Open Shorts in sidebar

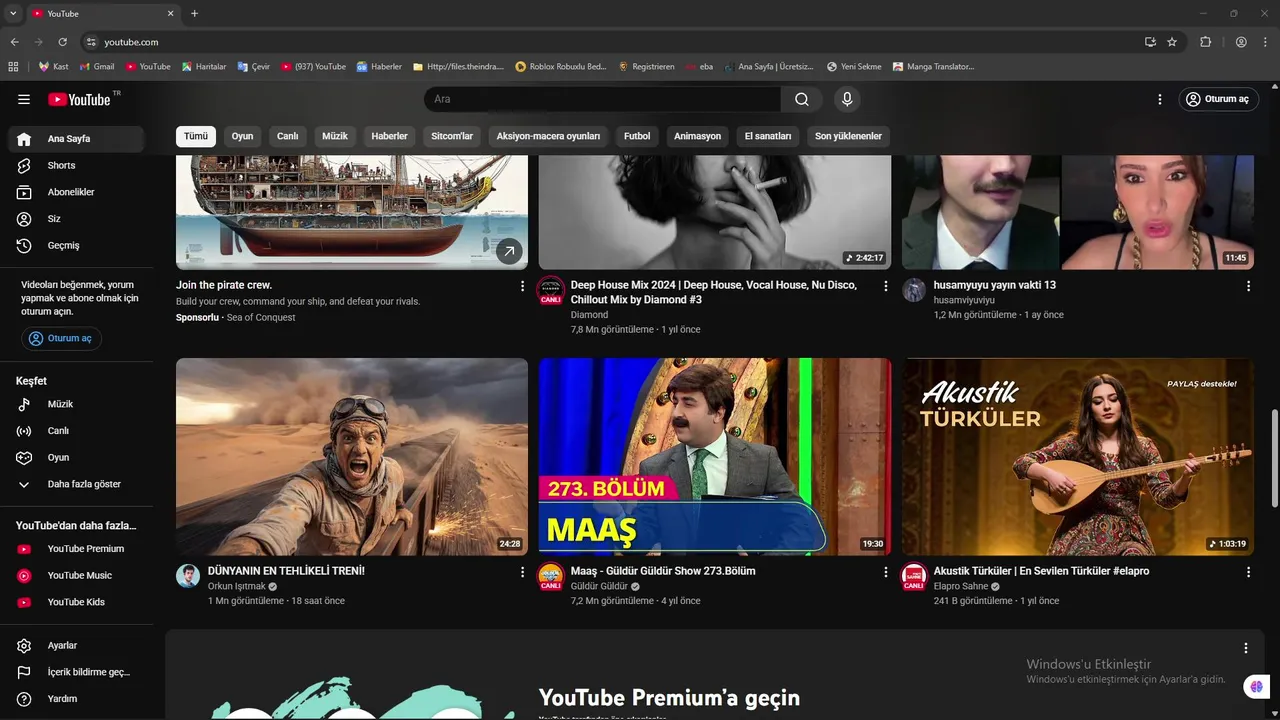point(76,165)
